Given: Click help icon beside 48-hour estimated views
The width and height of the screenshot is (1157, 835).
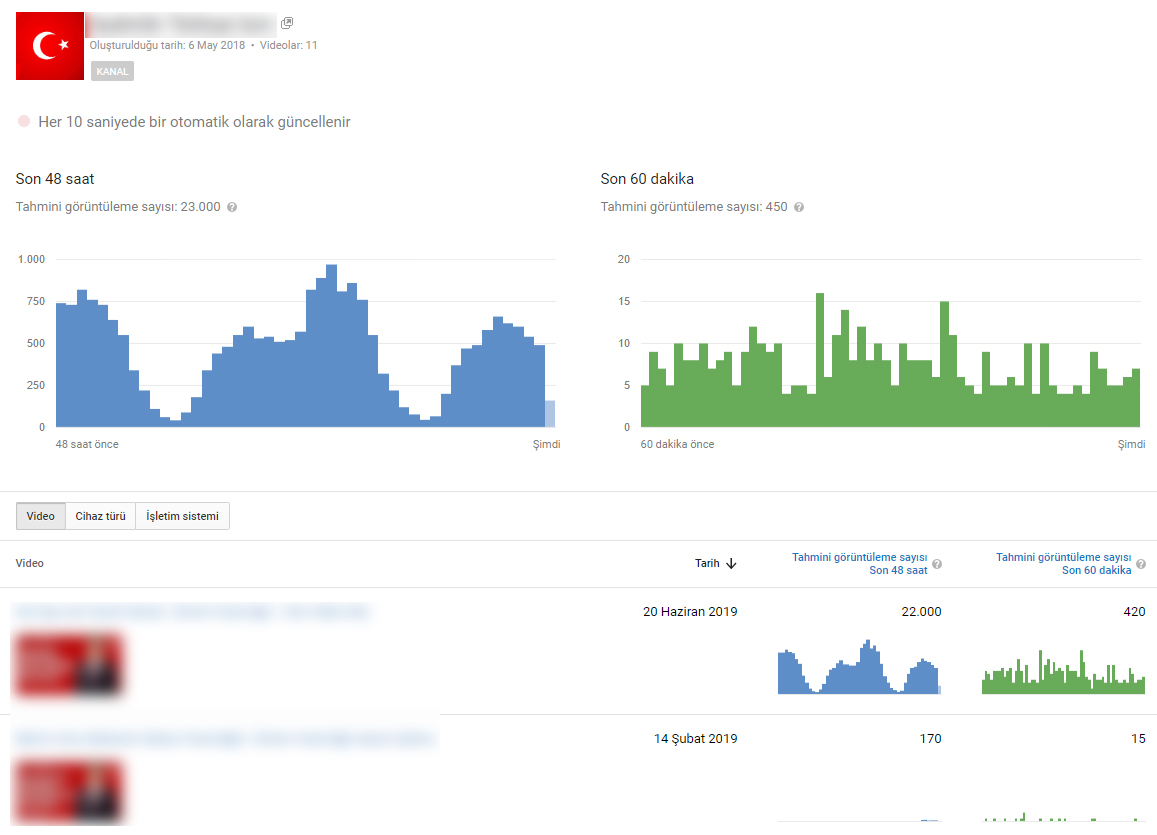Looking at the screenshot, I should (x=232, y=207).
